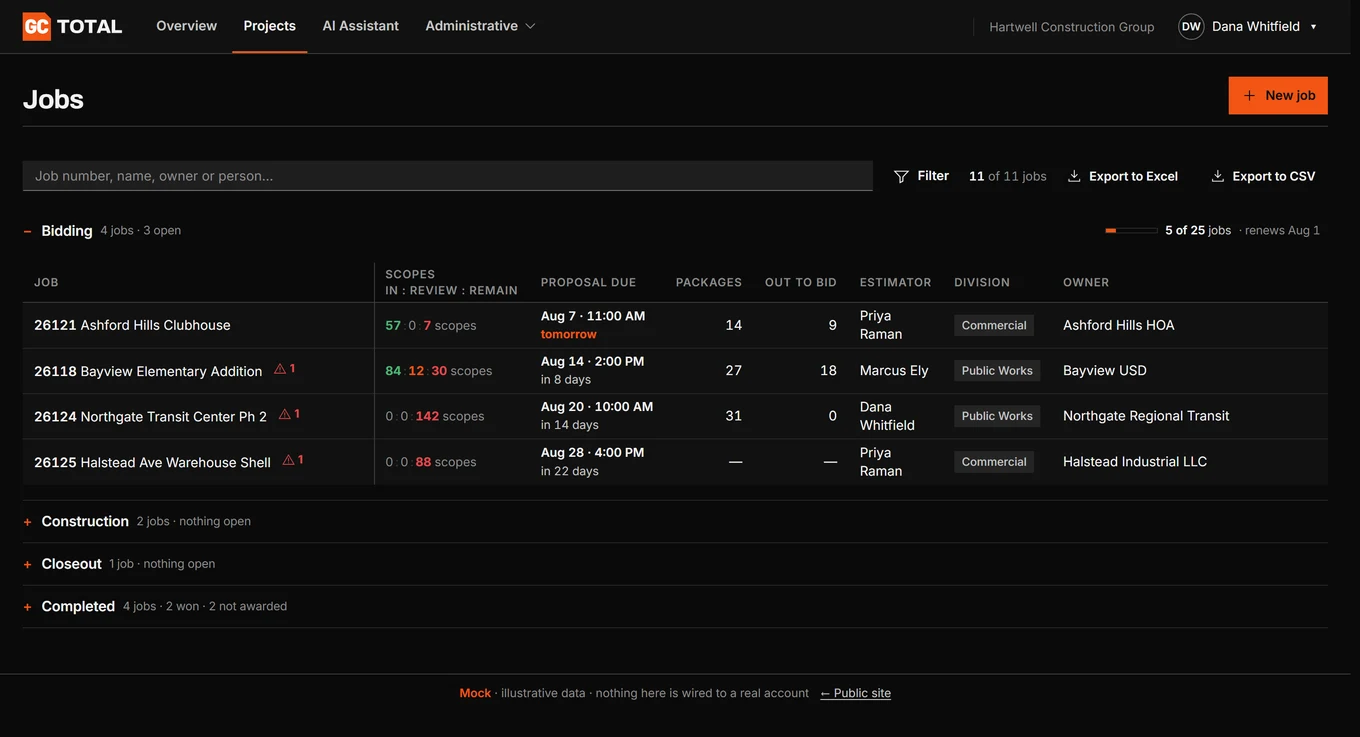Click 'Aug 14 · 2:00 PM' due date
Image resolution: width=1360 pixels, height=737 pixels.
point(592,361)
